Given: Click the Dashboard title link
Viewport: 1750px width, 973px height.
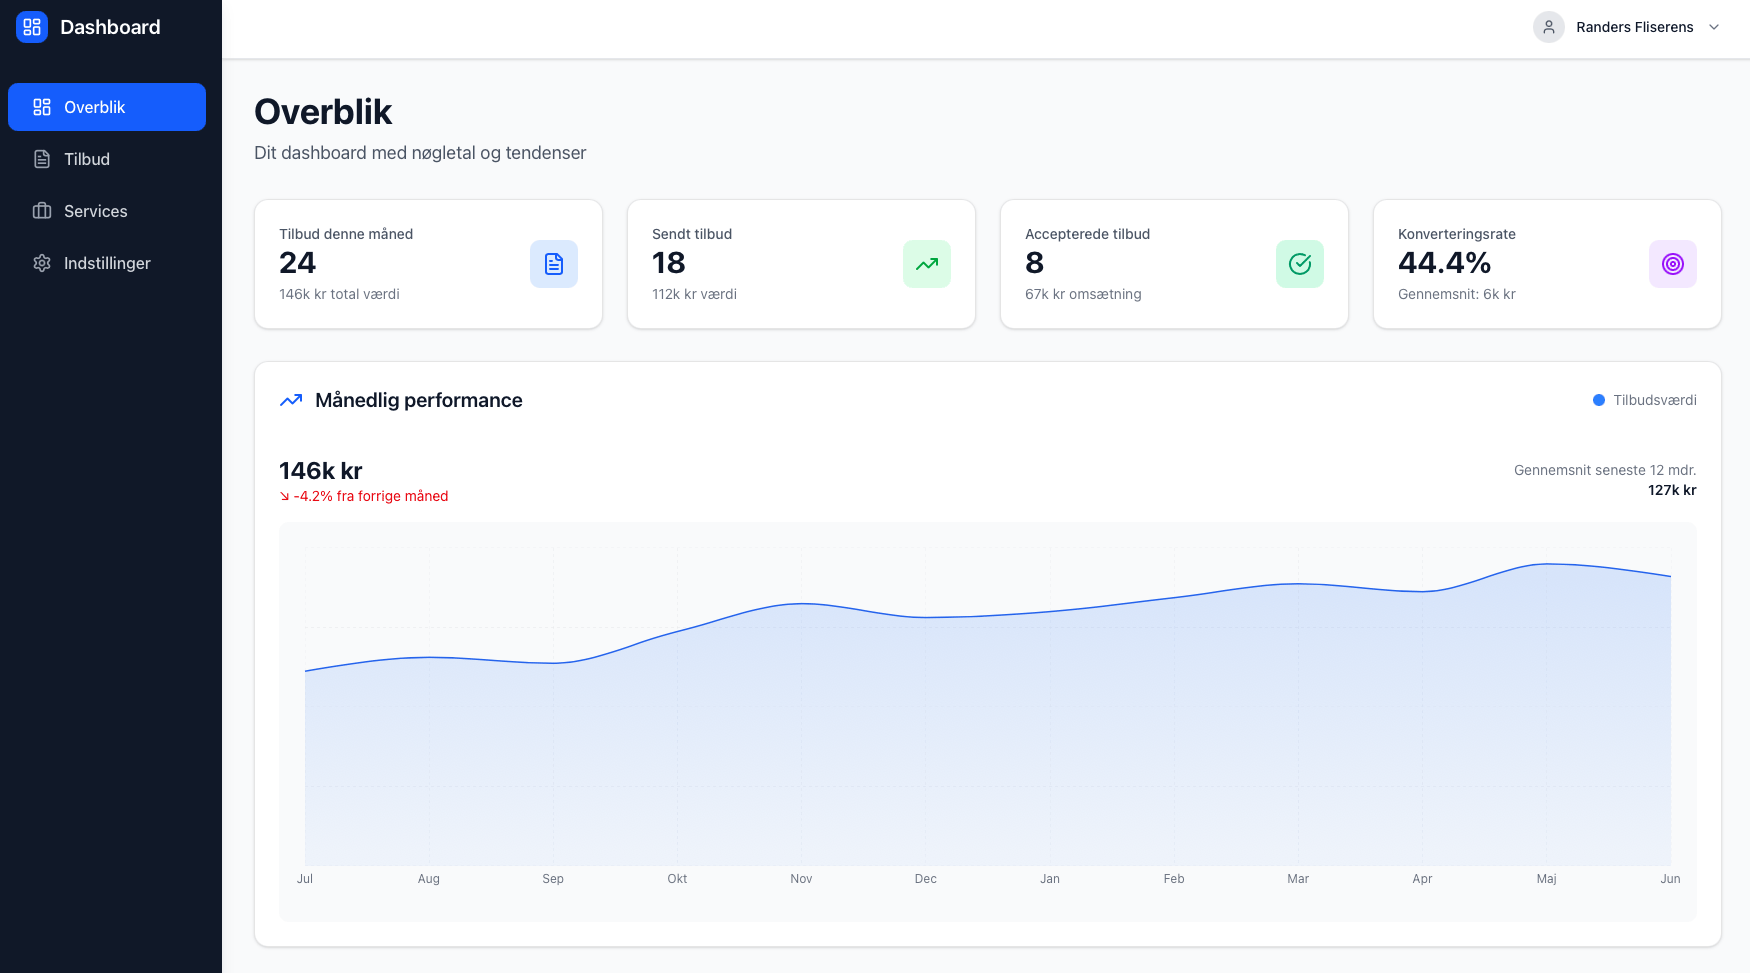Looking at the screenshot, I should click(x=110, y=27).
